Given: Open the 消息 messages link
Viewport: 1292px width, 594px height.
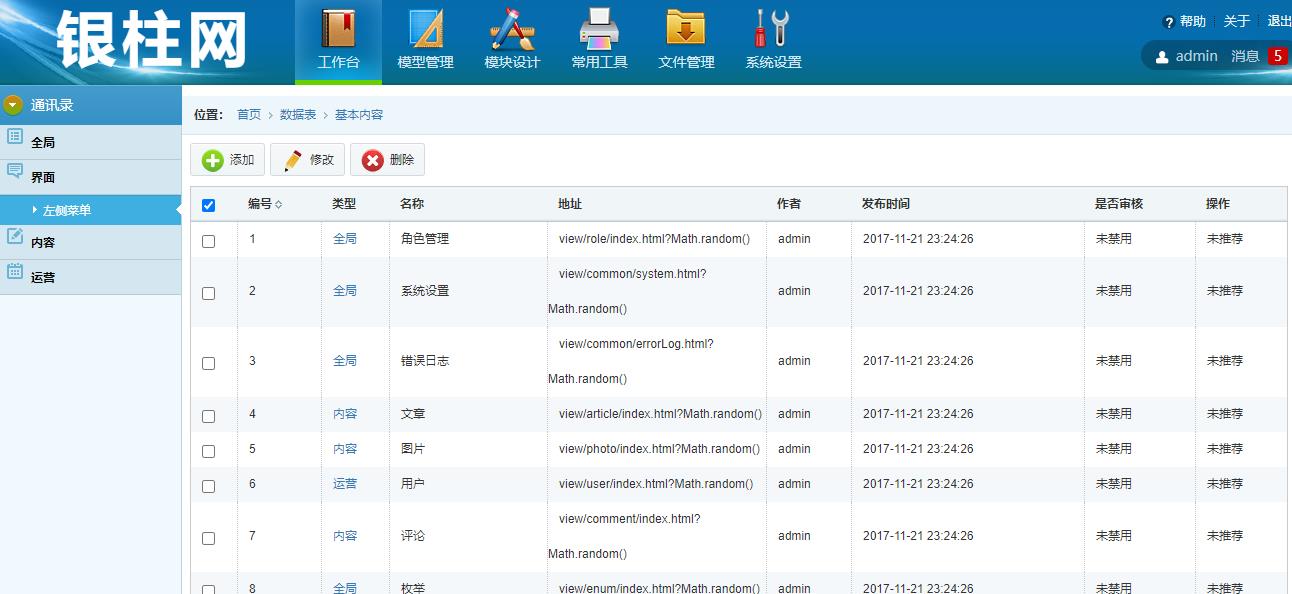Looking at the screenshot, I should click(x=1245, y=56).
